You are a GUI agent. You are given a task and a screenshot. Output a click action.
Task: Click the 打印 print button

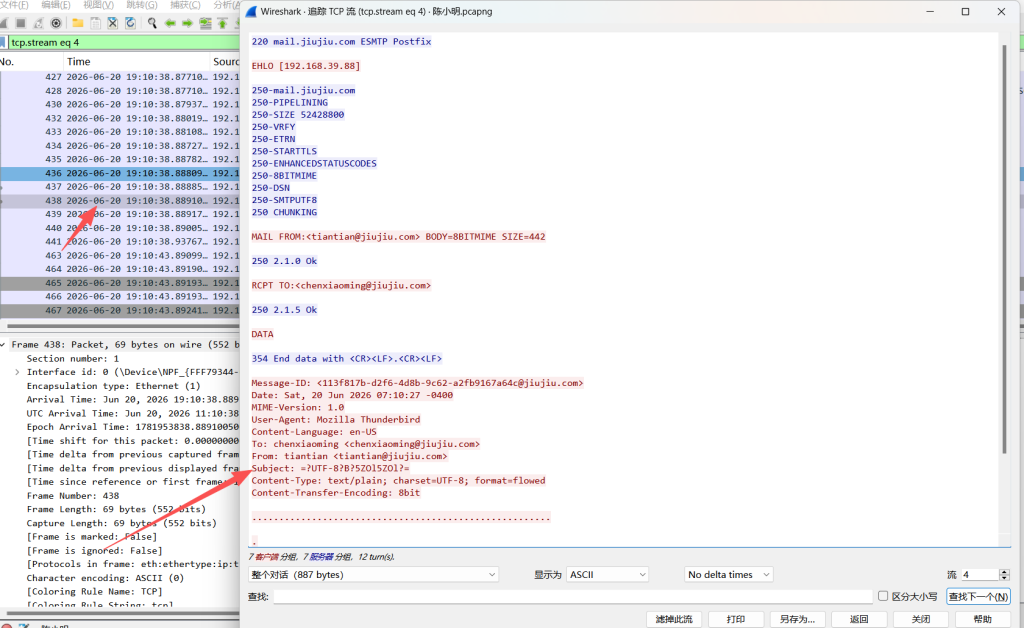point(736,619)
